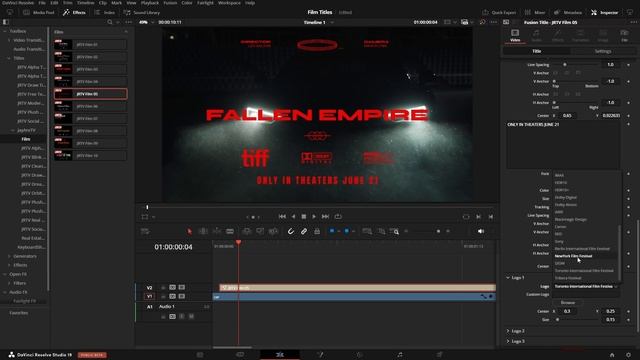
Task: Open the Logo dropdown showing Toronto
Action: pyautogui.click(x=586, y=287)
